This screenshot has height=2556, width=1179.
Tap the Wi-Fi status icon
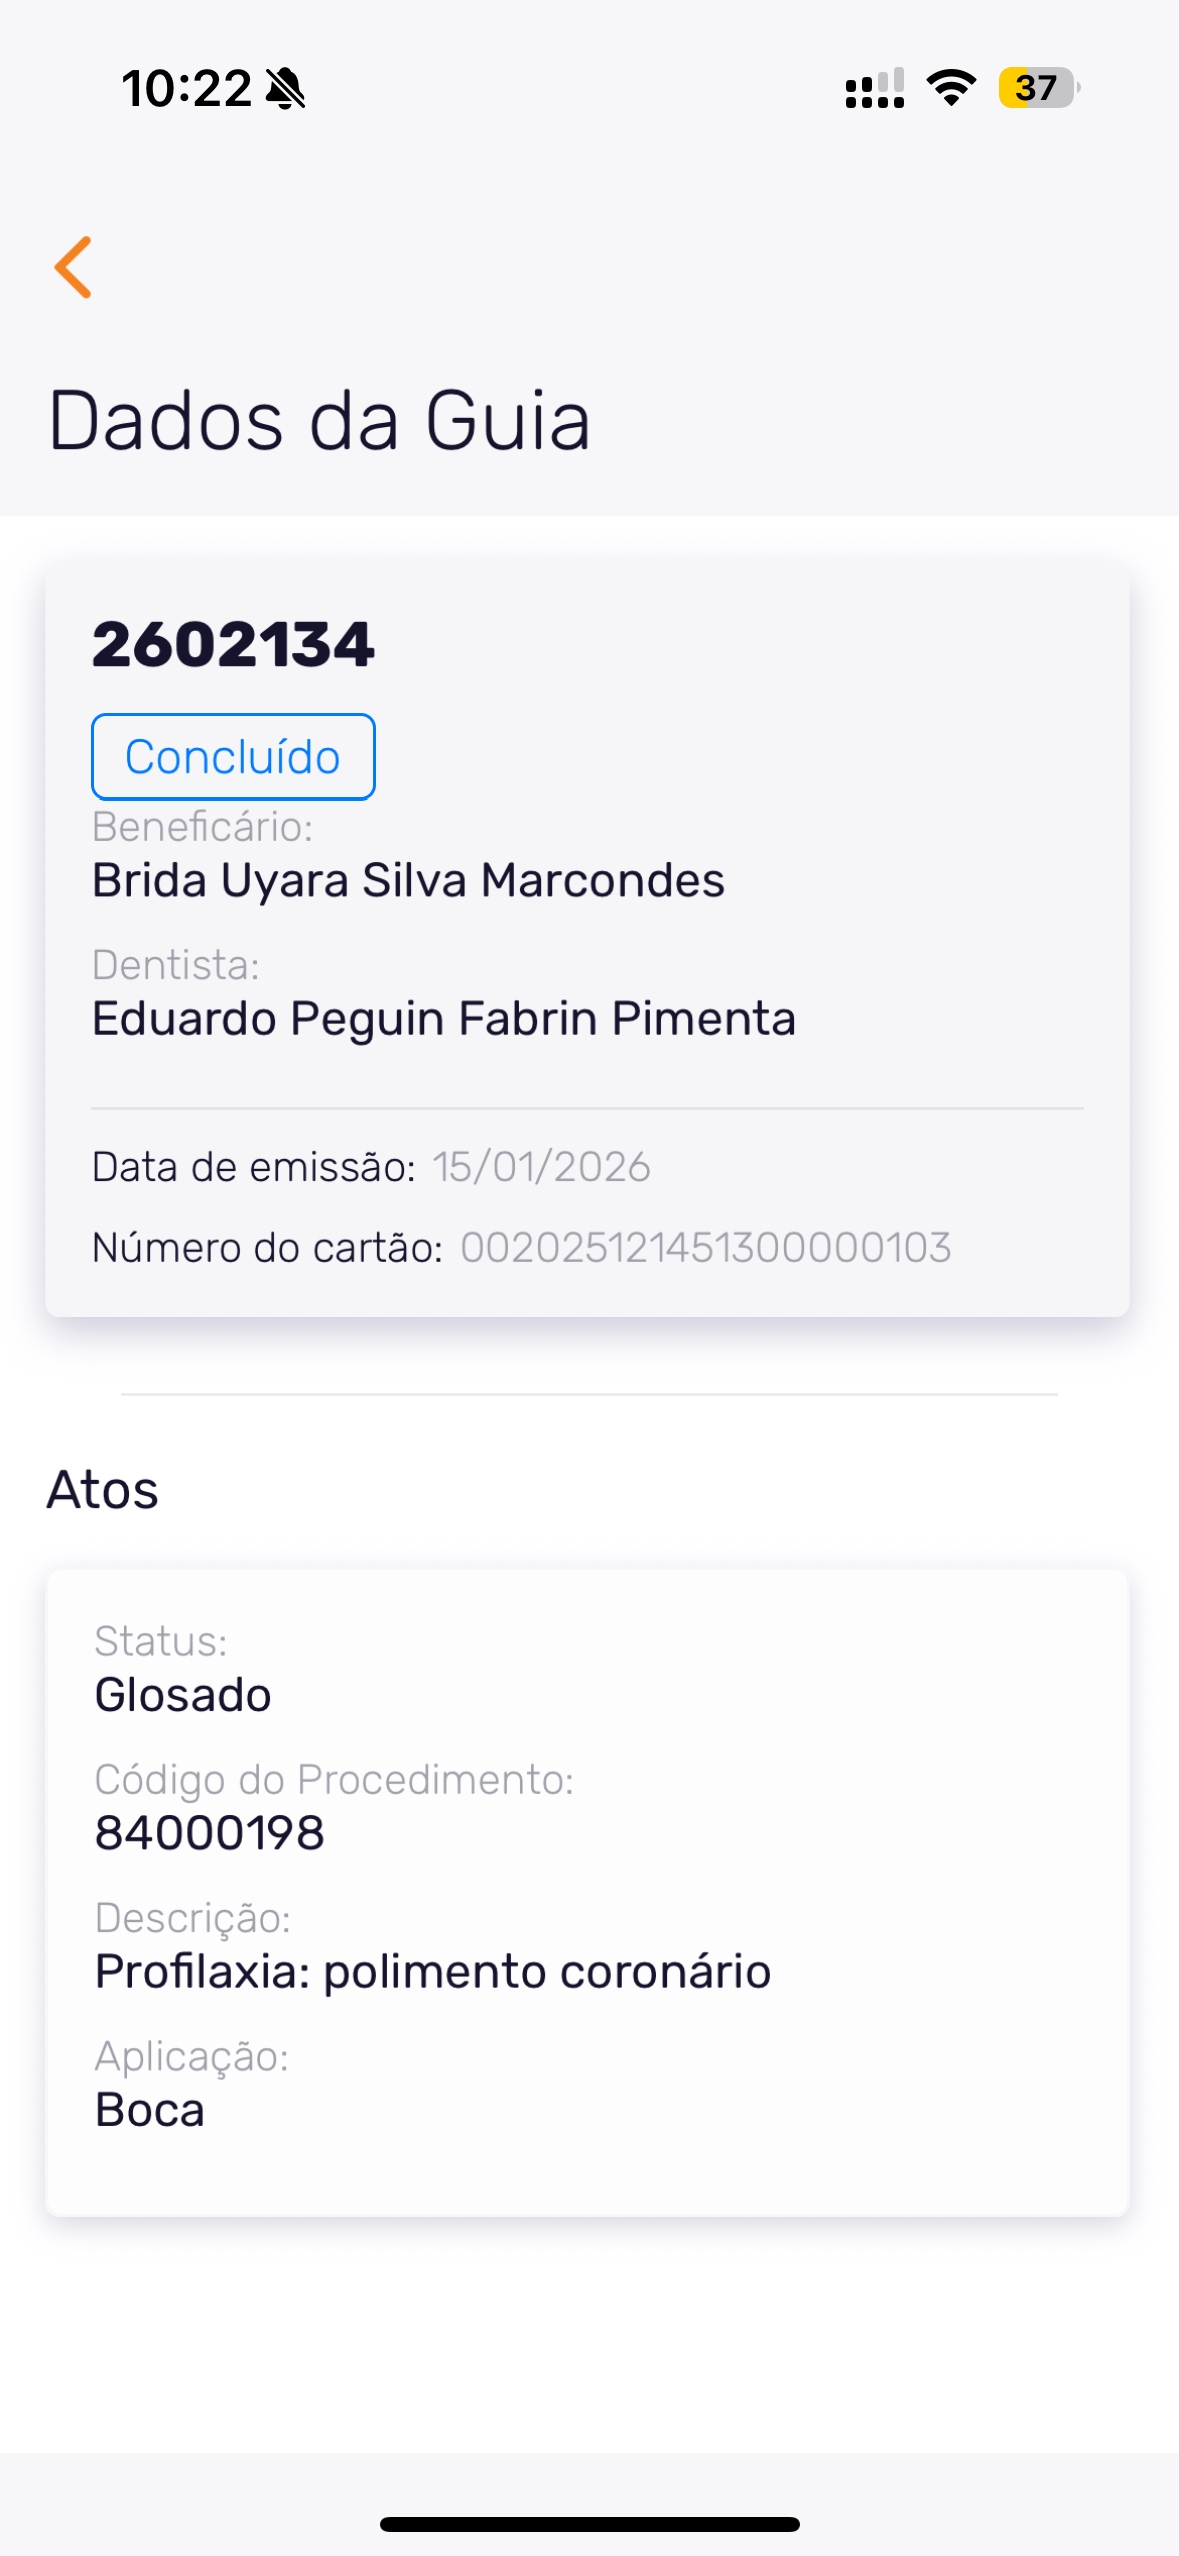[x=951, y=88]
